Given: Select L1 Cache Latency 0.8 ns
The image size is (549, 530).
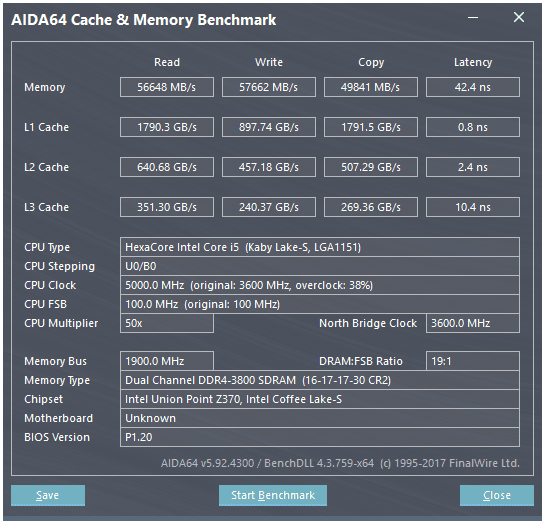Looking at the screenshot, I should (473, 127).
